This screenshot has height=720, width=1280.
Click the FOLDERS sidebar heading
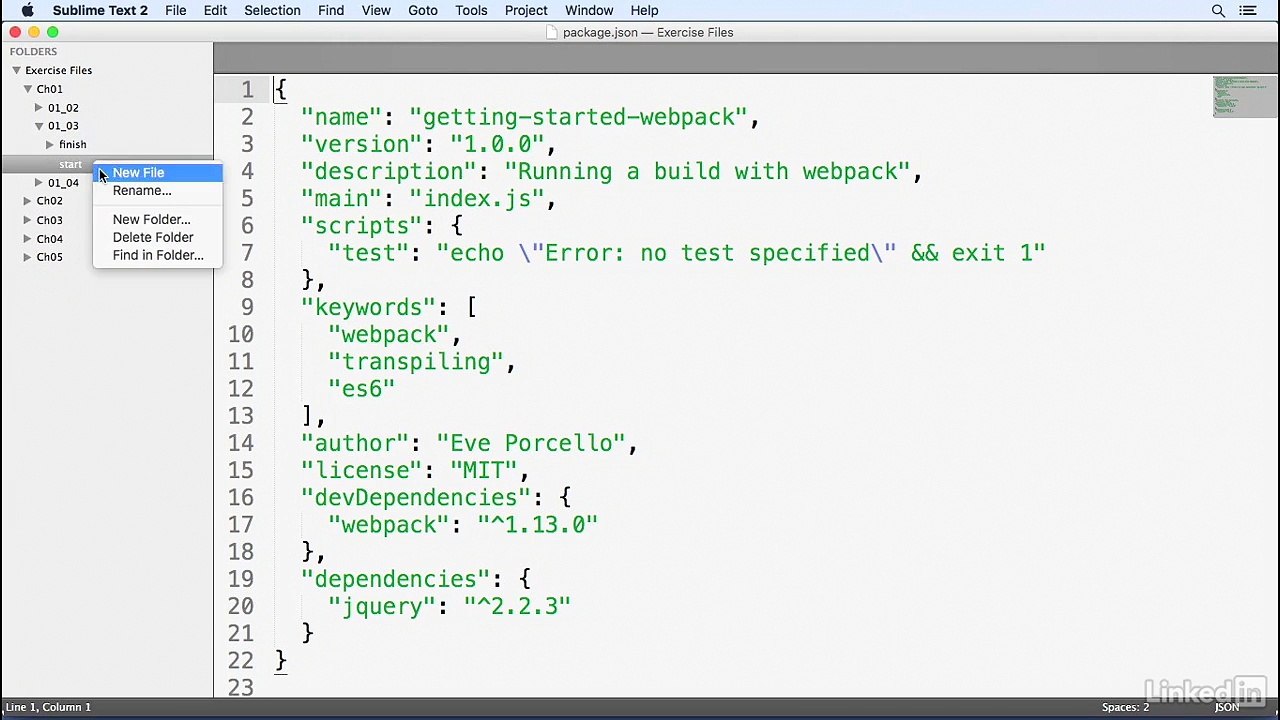(34, 52)
